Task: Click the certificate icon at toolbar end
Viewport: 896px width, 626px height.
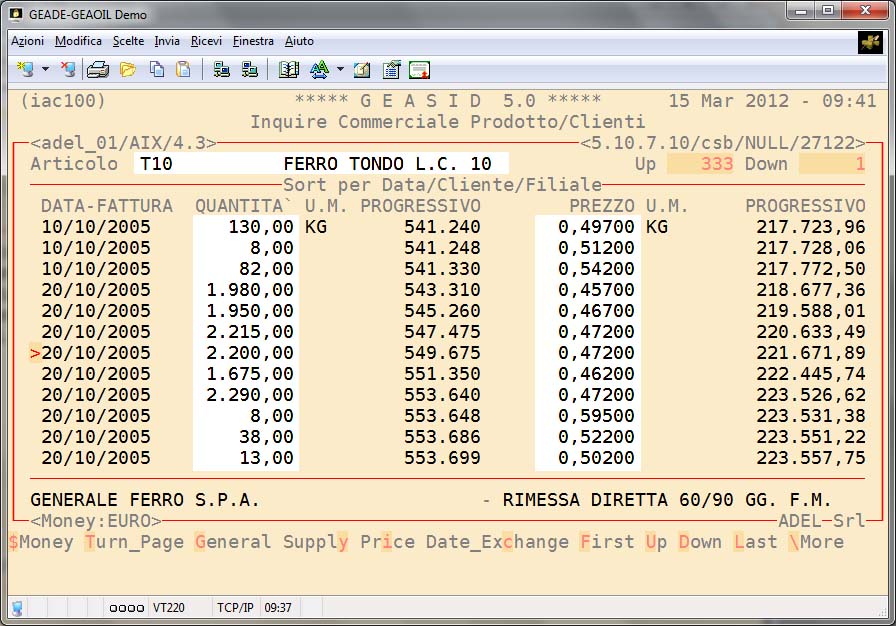Action: [x=419, y=70]
